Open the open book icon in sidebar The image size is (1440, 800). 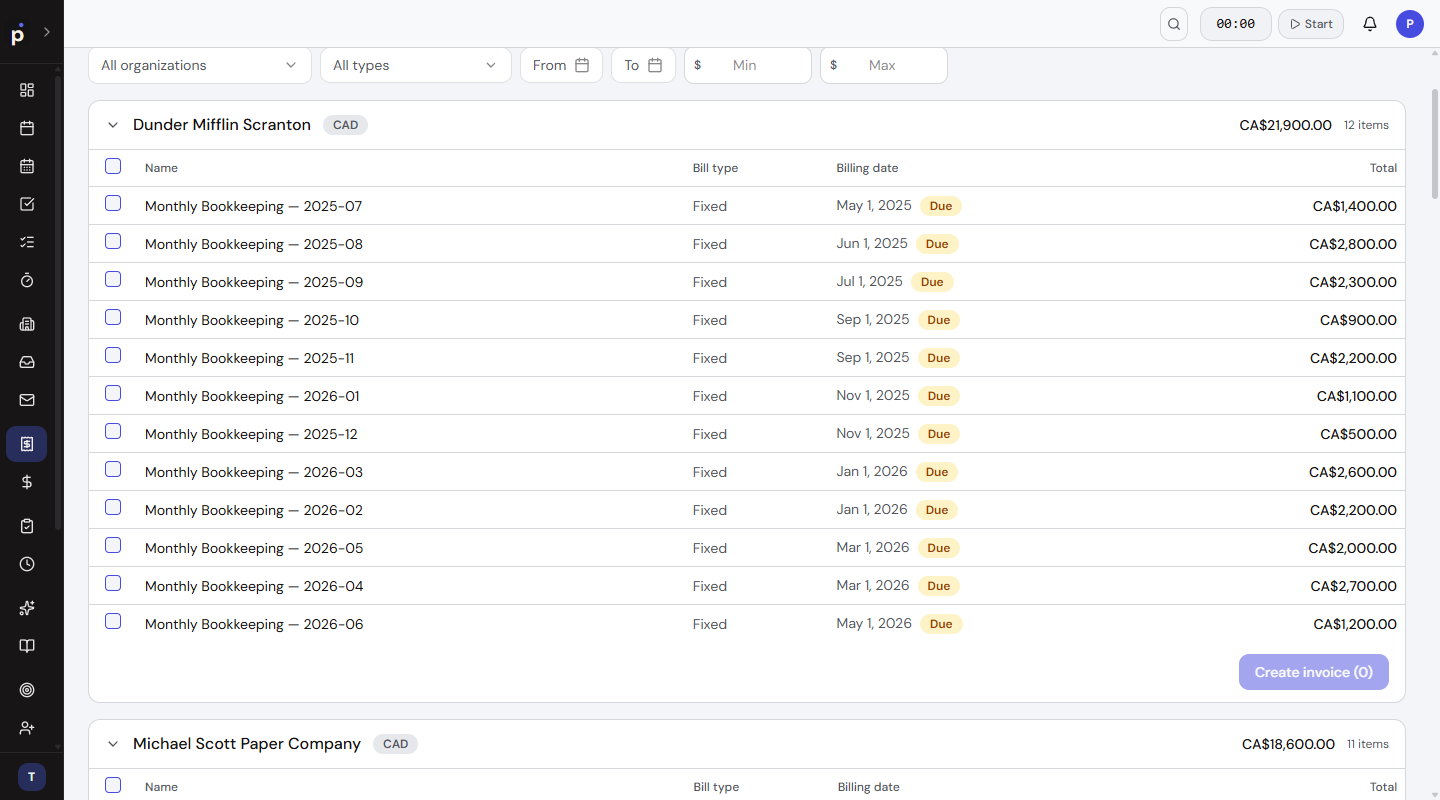click(27, 646)
